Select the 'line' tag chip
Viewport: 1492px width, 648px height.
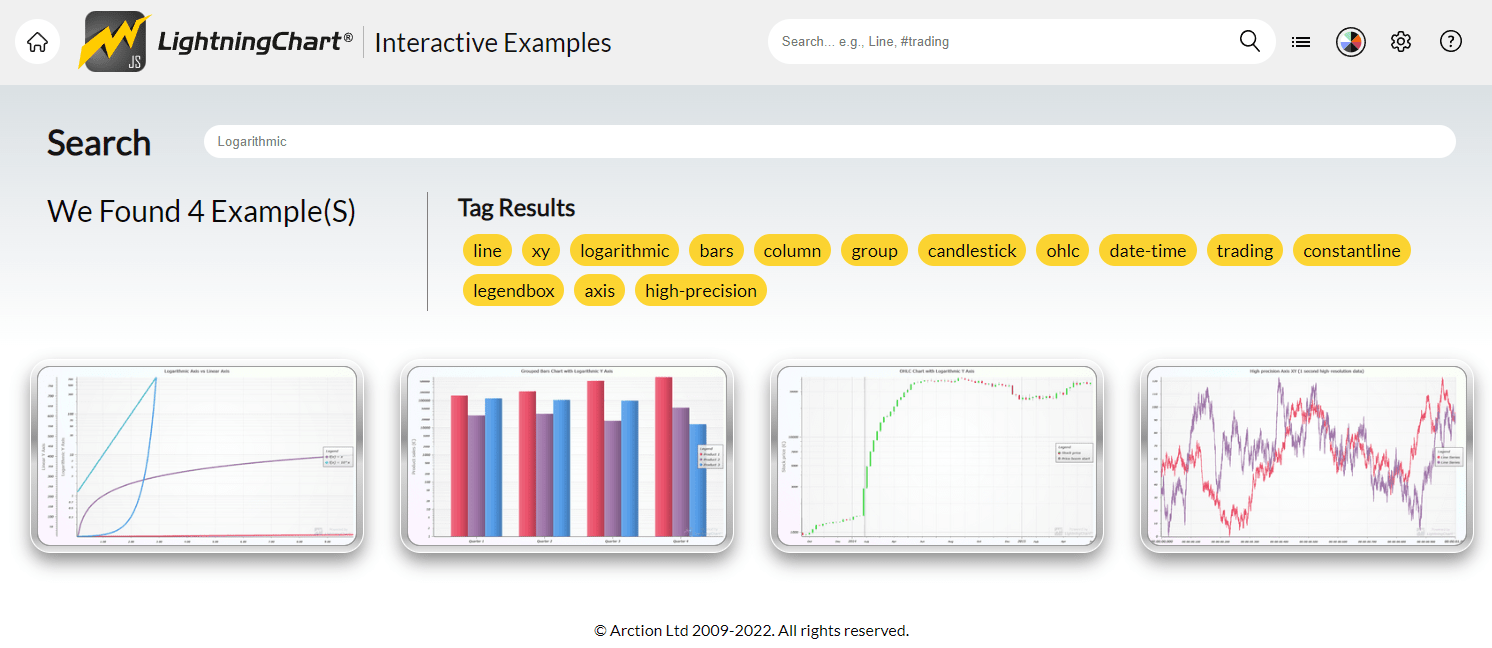[487, 250]
